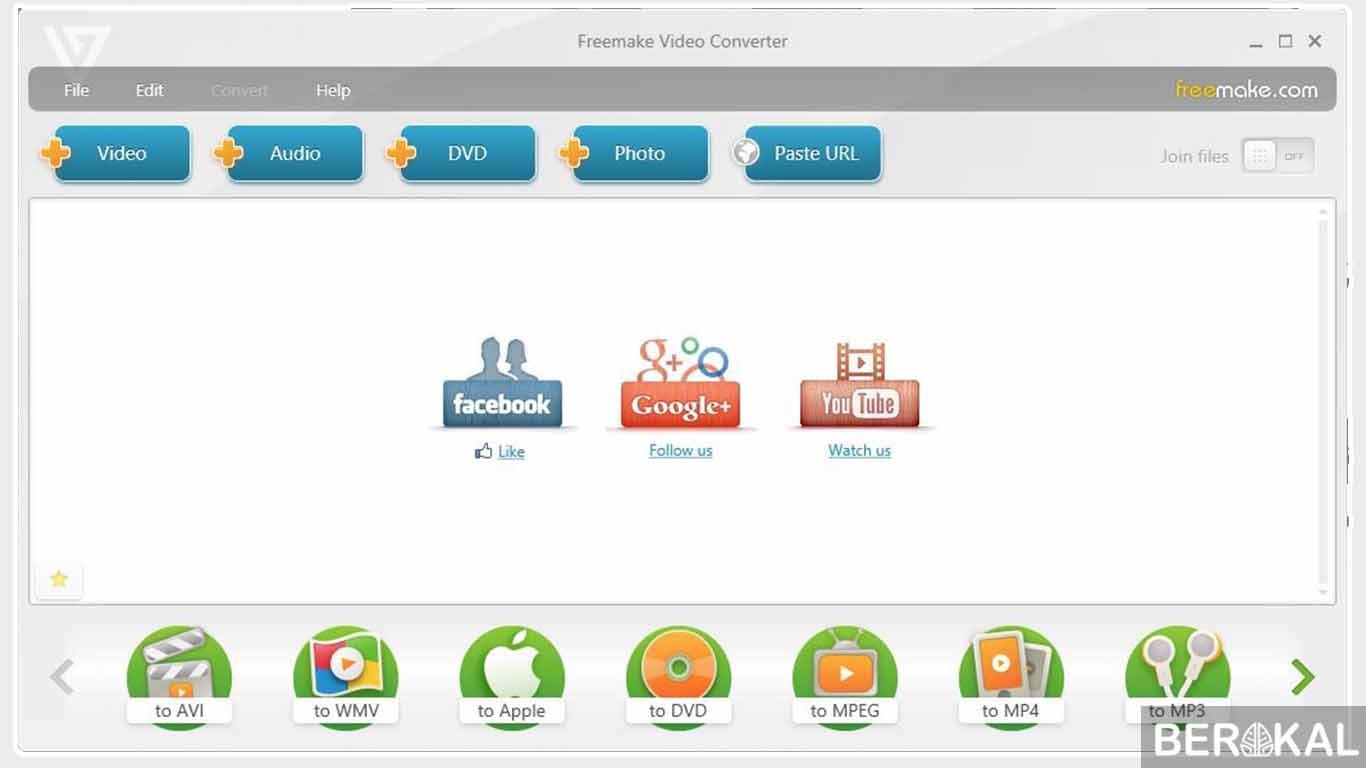Open the freemake.com link
The width and height of the screenshot is (1366, 768).
[1246, 90]
